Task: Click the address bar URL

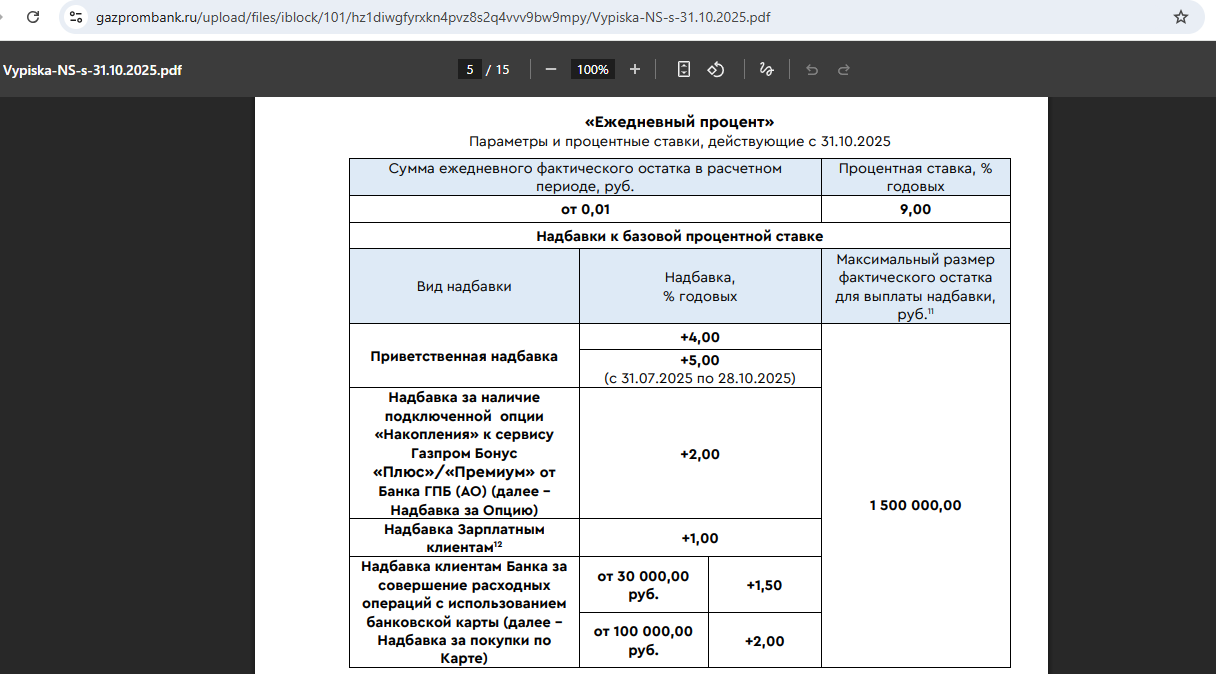Action: pyautogui.click(x=432, y=17)
